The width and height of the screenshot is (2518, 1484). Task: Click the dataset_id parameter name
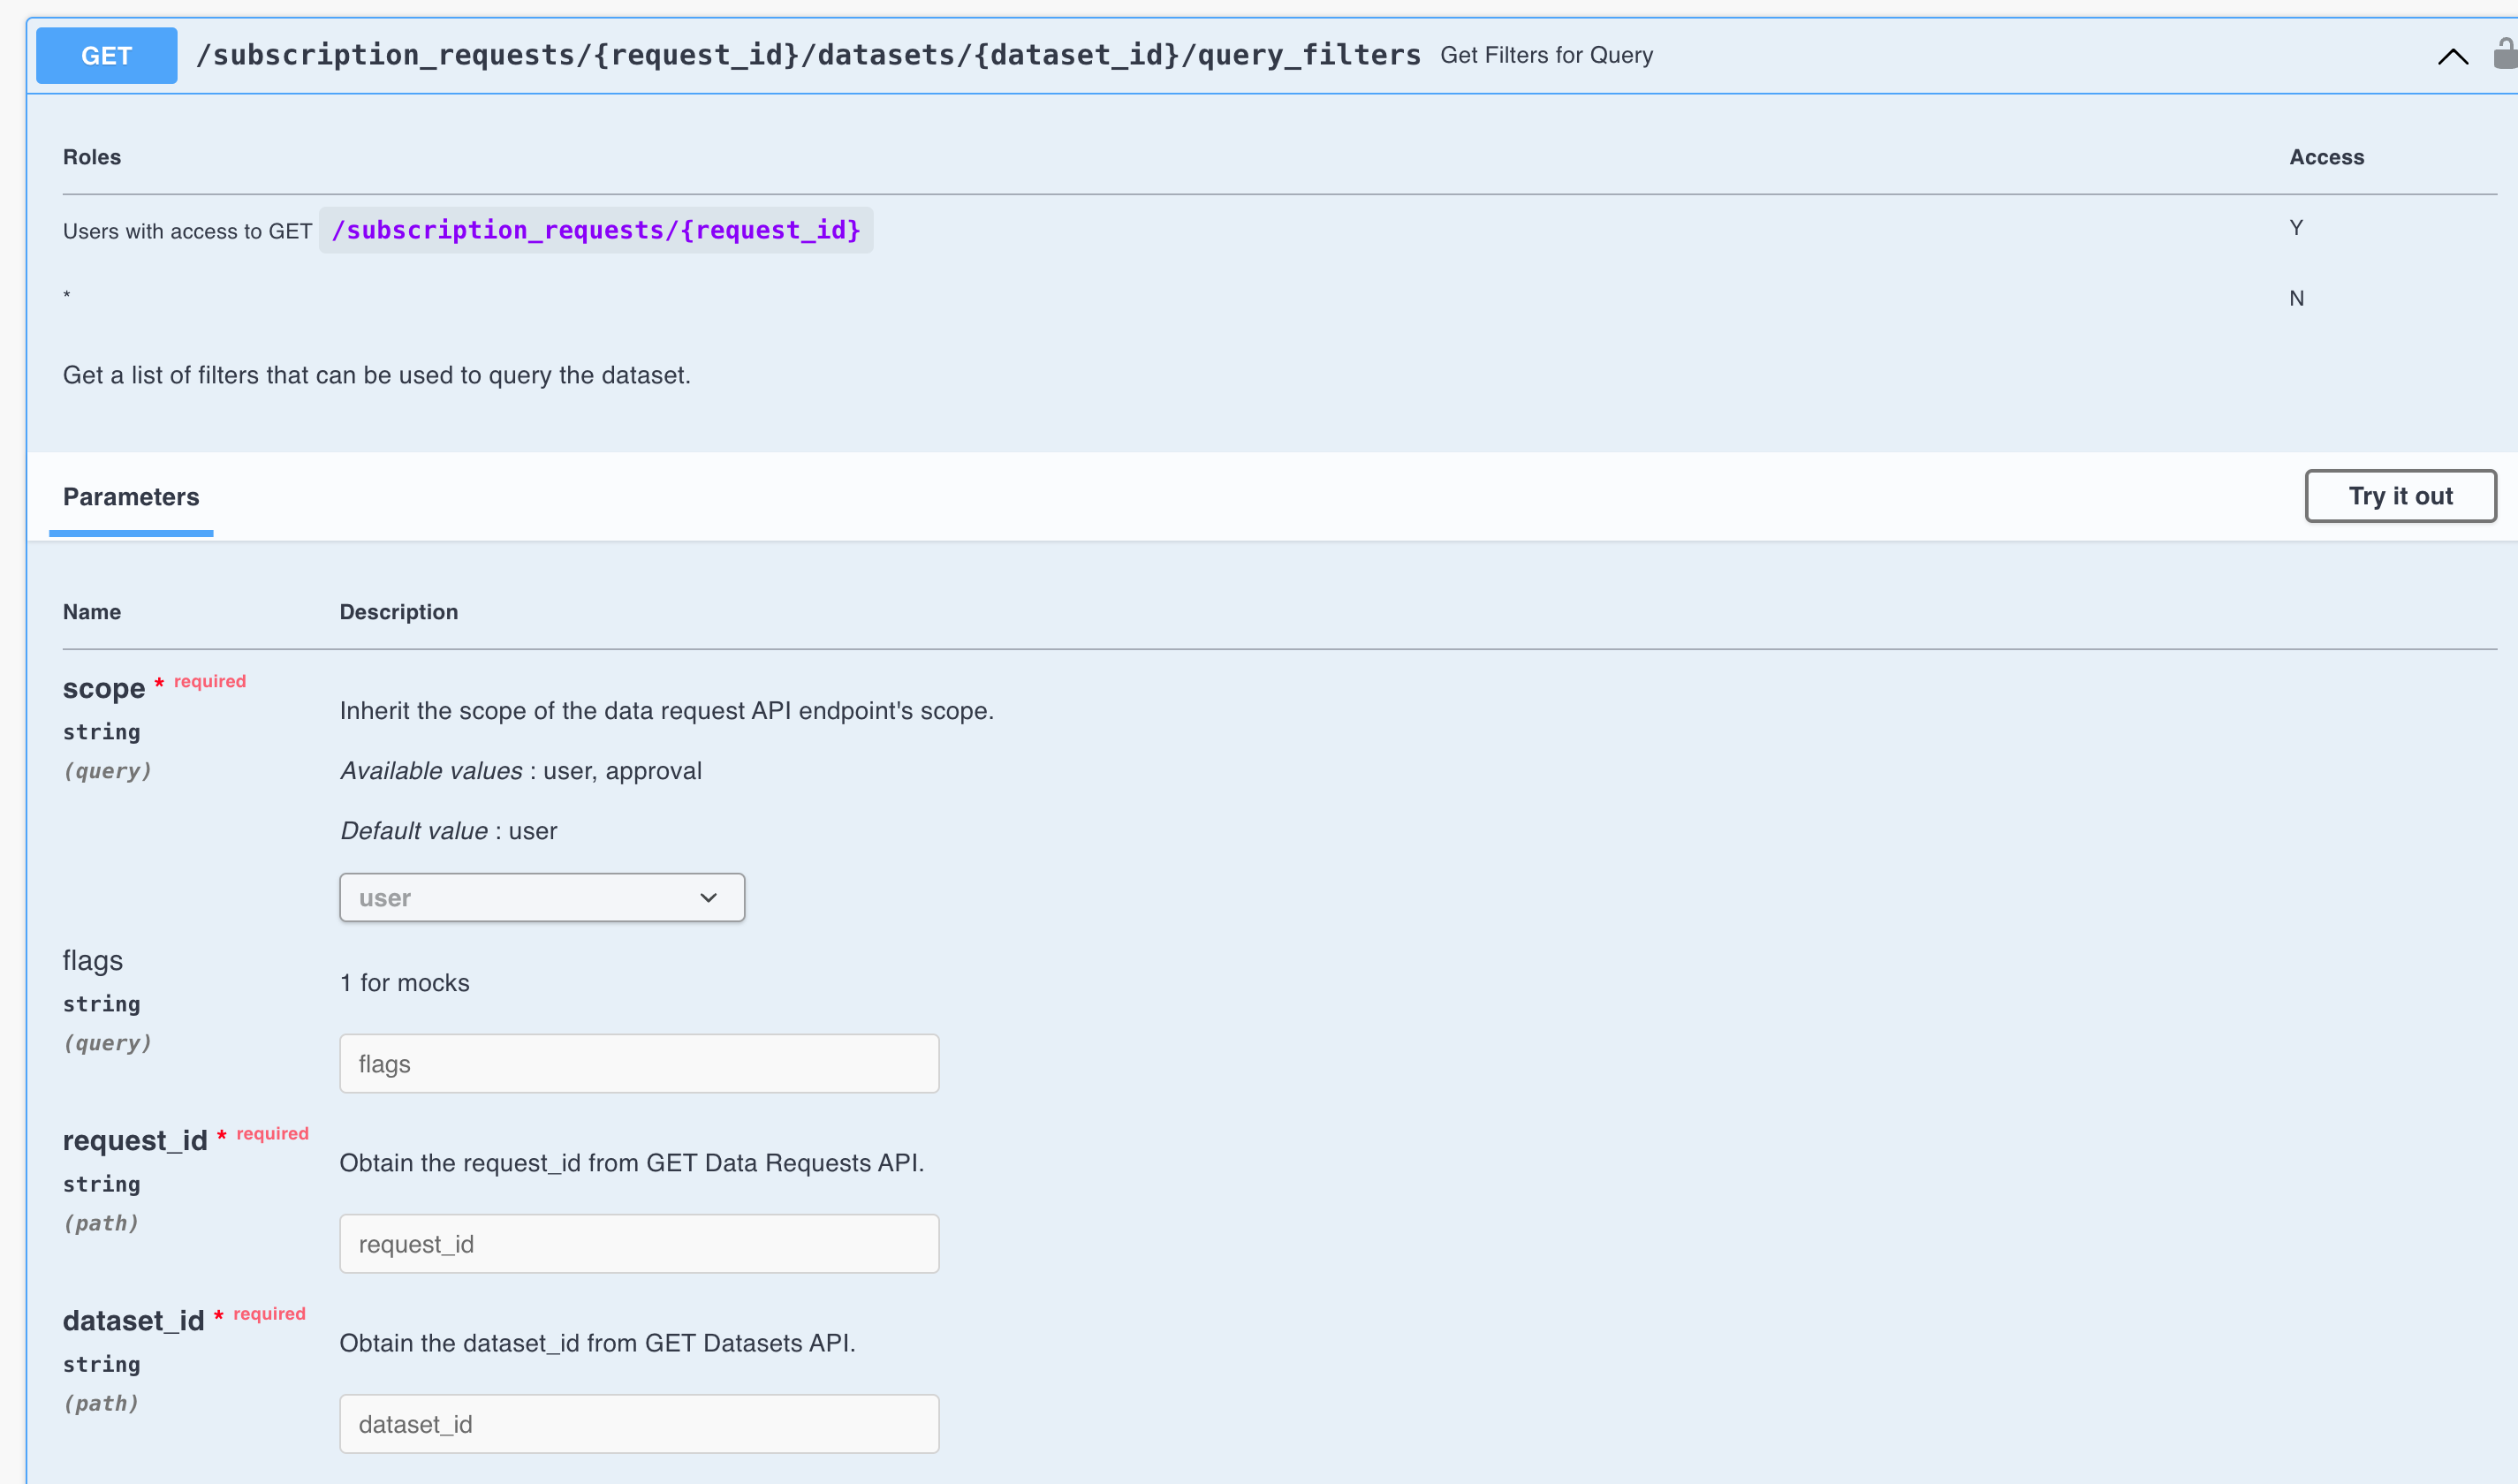click(134, 1320)
